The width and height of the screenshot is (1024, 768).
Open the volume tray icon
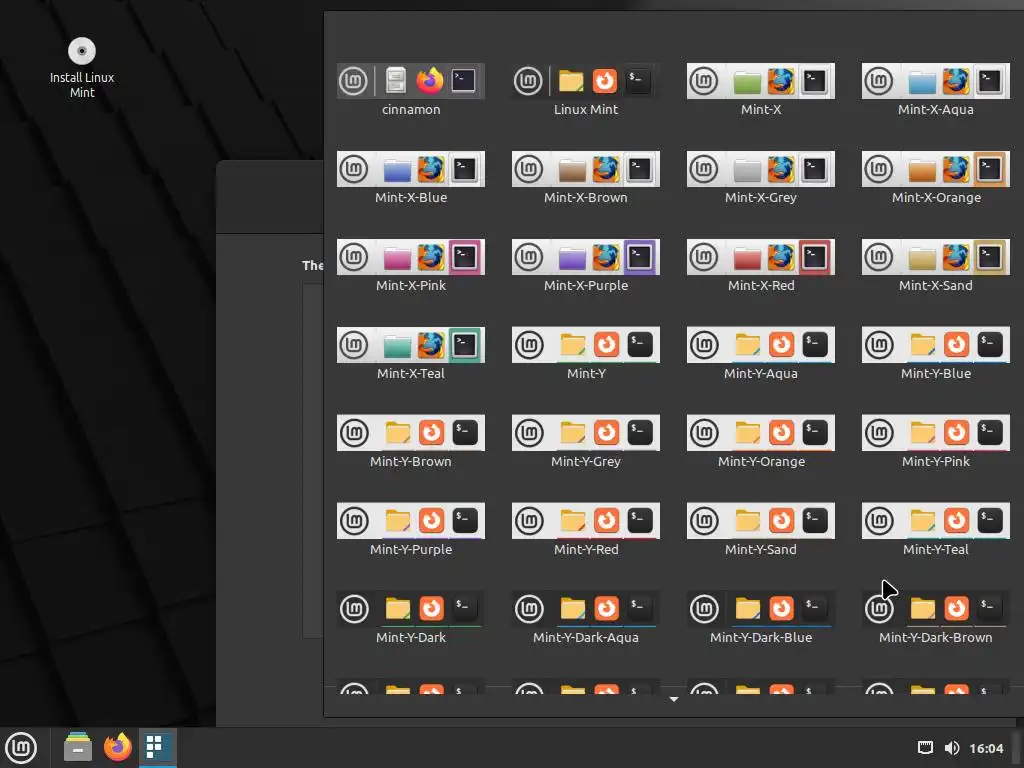(x=952, y=748)
